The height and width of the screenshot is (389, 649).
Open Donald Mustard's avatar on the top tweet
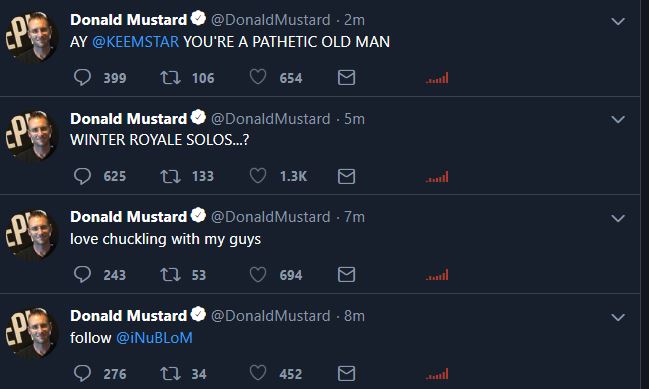click(31, 36)
